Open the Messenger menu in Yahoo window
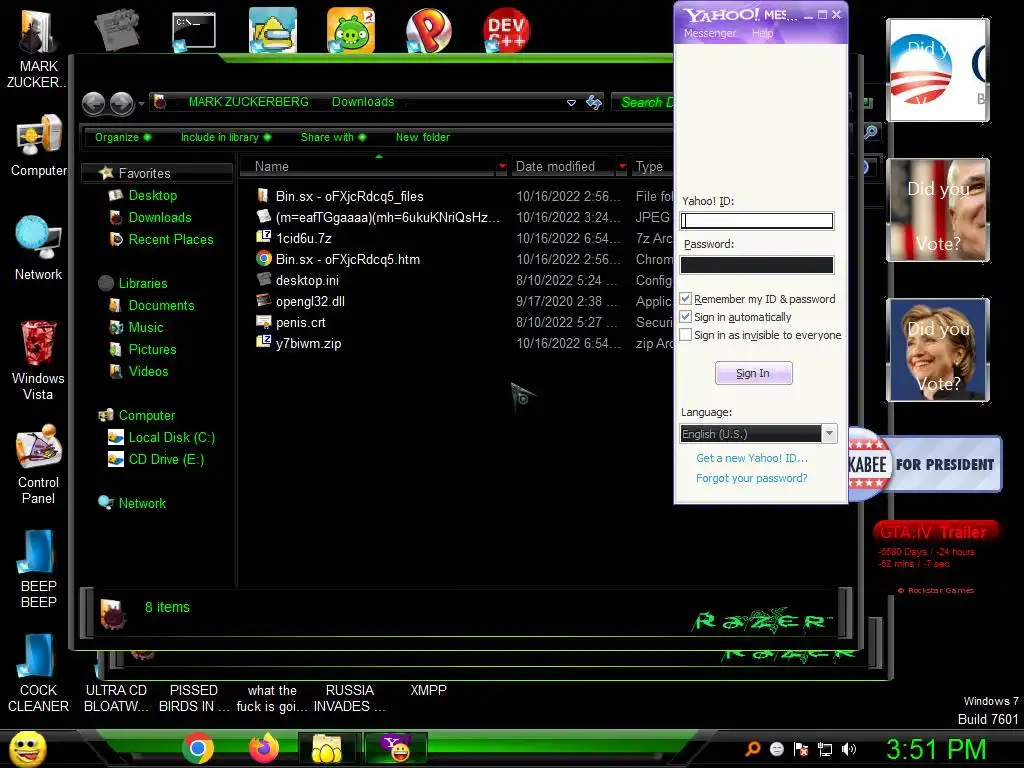Screen dimensions: 1024x768 (710, 33)
